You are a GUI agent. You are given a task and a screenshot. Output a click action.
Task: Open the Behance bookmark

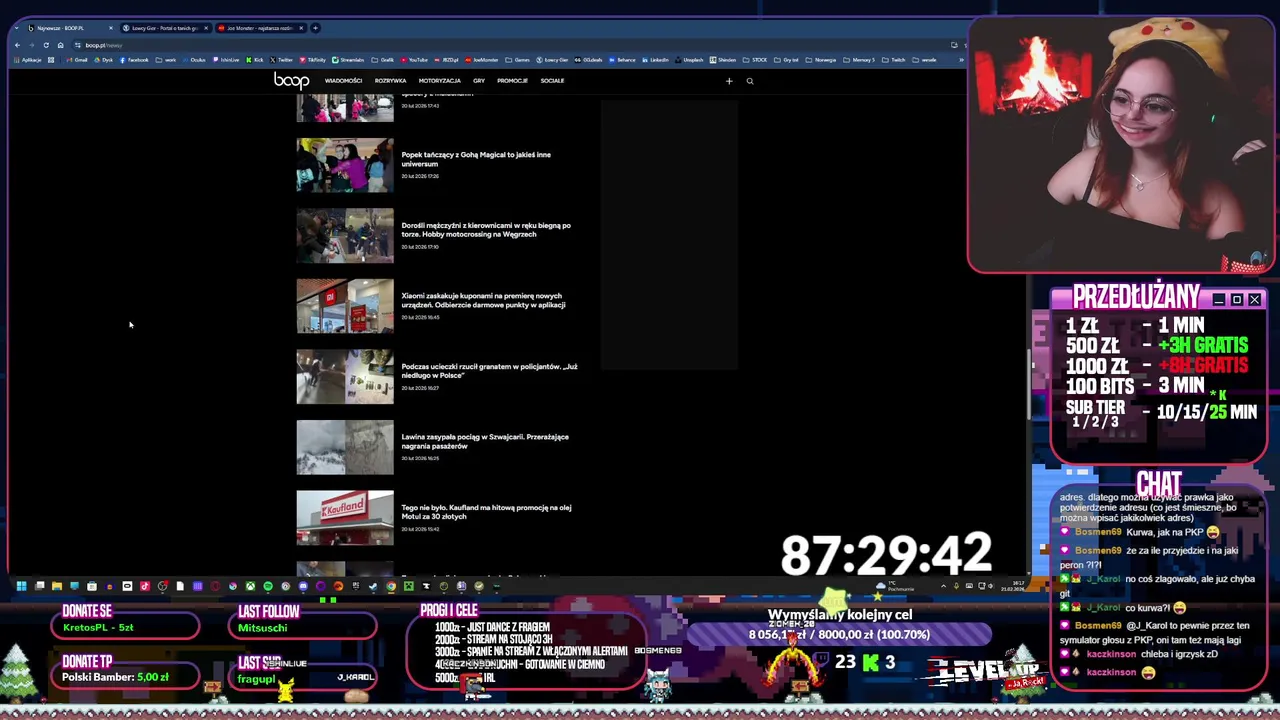(622, 60)
